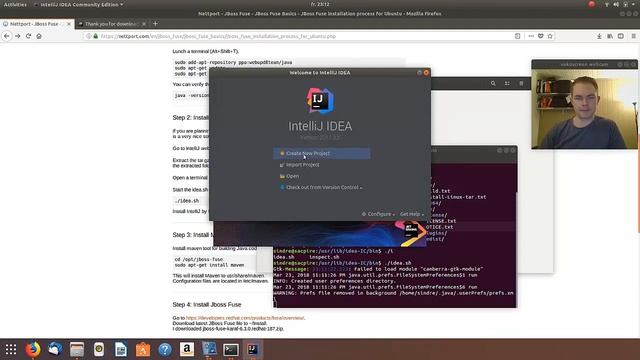The height and width of the screenshot is (360, 640).
Task: Click the green padlock in address bar
Action: [96, 36]
